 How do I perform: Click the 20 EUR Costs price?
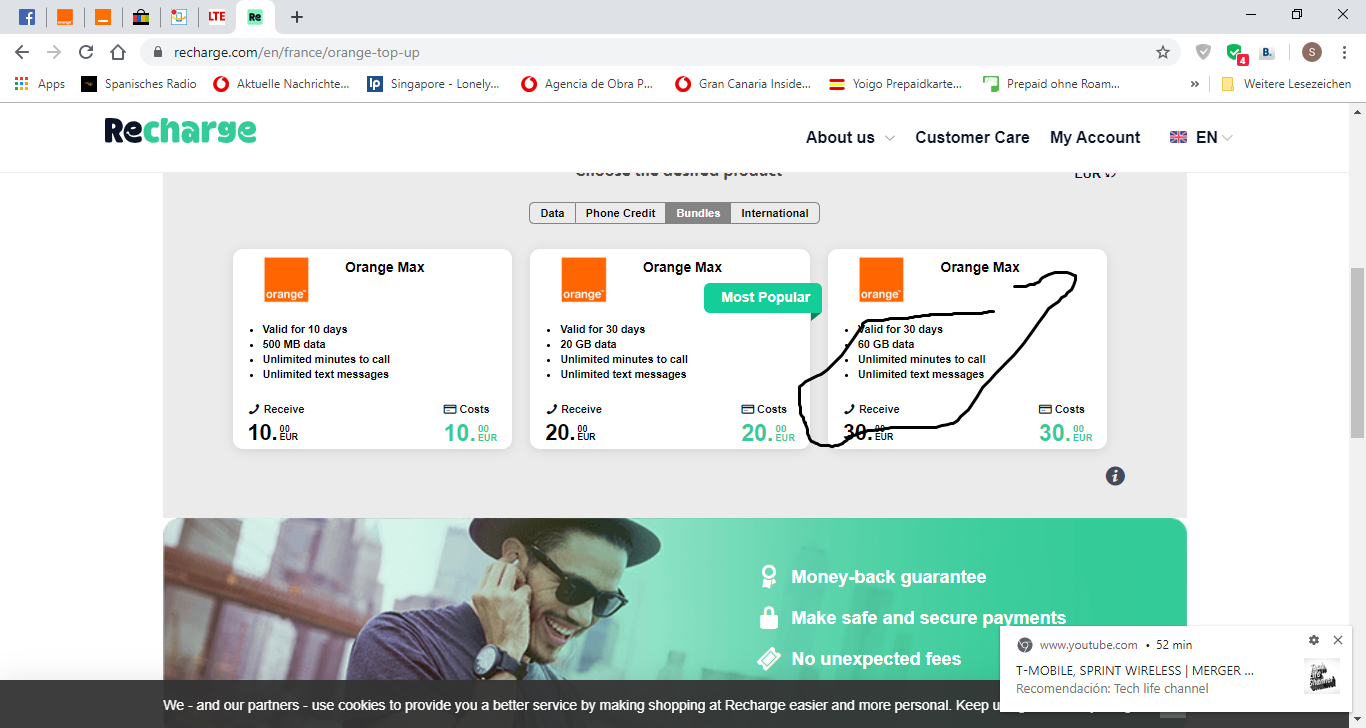pos(768,432)
